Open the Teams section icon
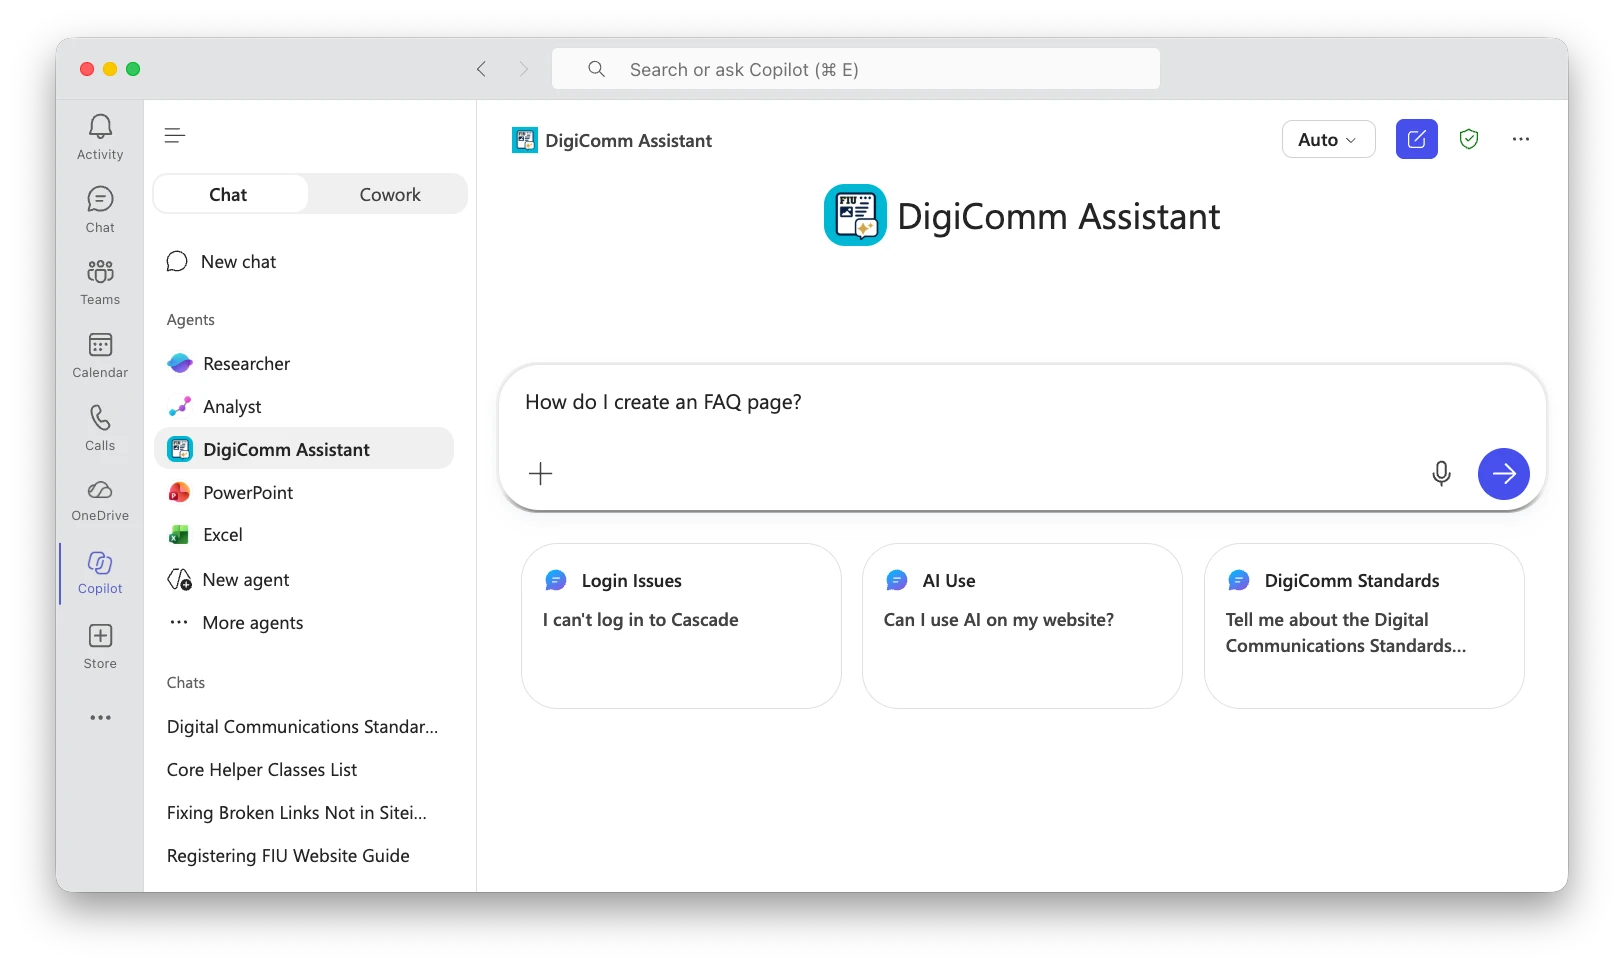The height and width of the screenshot is (966, 1624). [x=100, y=282]
